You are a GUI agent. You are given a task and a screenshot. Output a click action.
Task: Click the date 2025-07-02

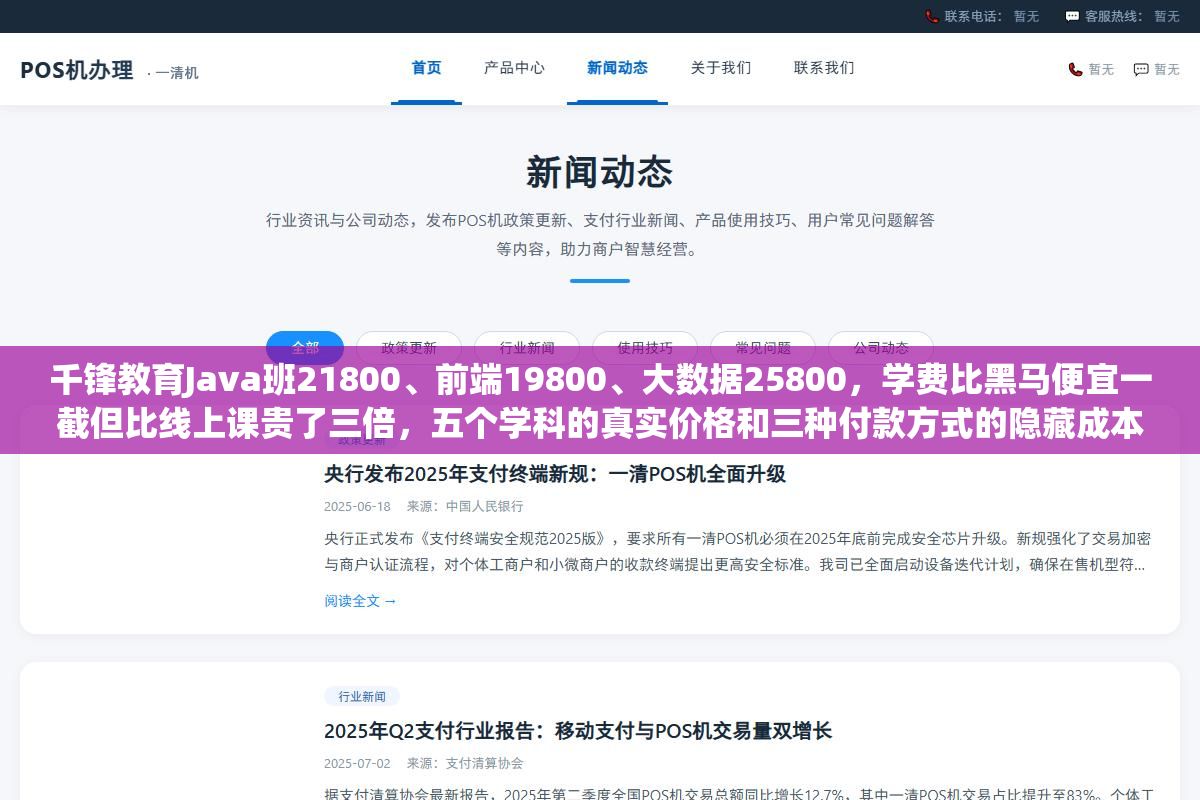(x=357, y=763)
